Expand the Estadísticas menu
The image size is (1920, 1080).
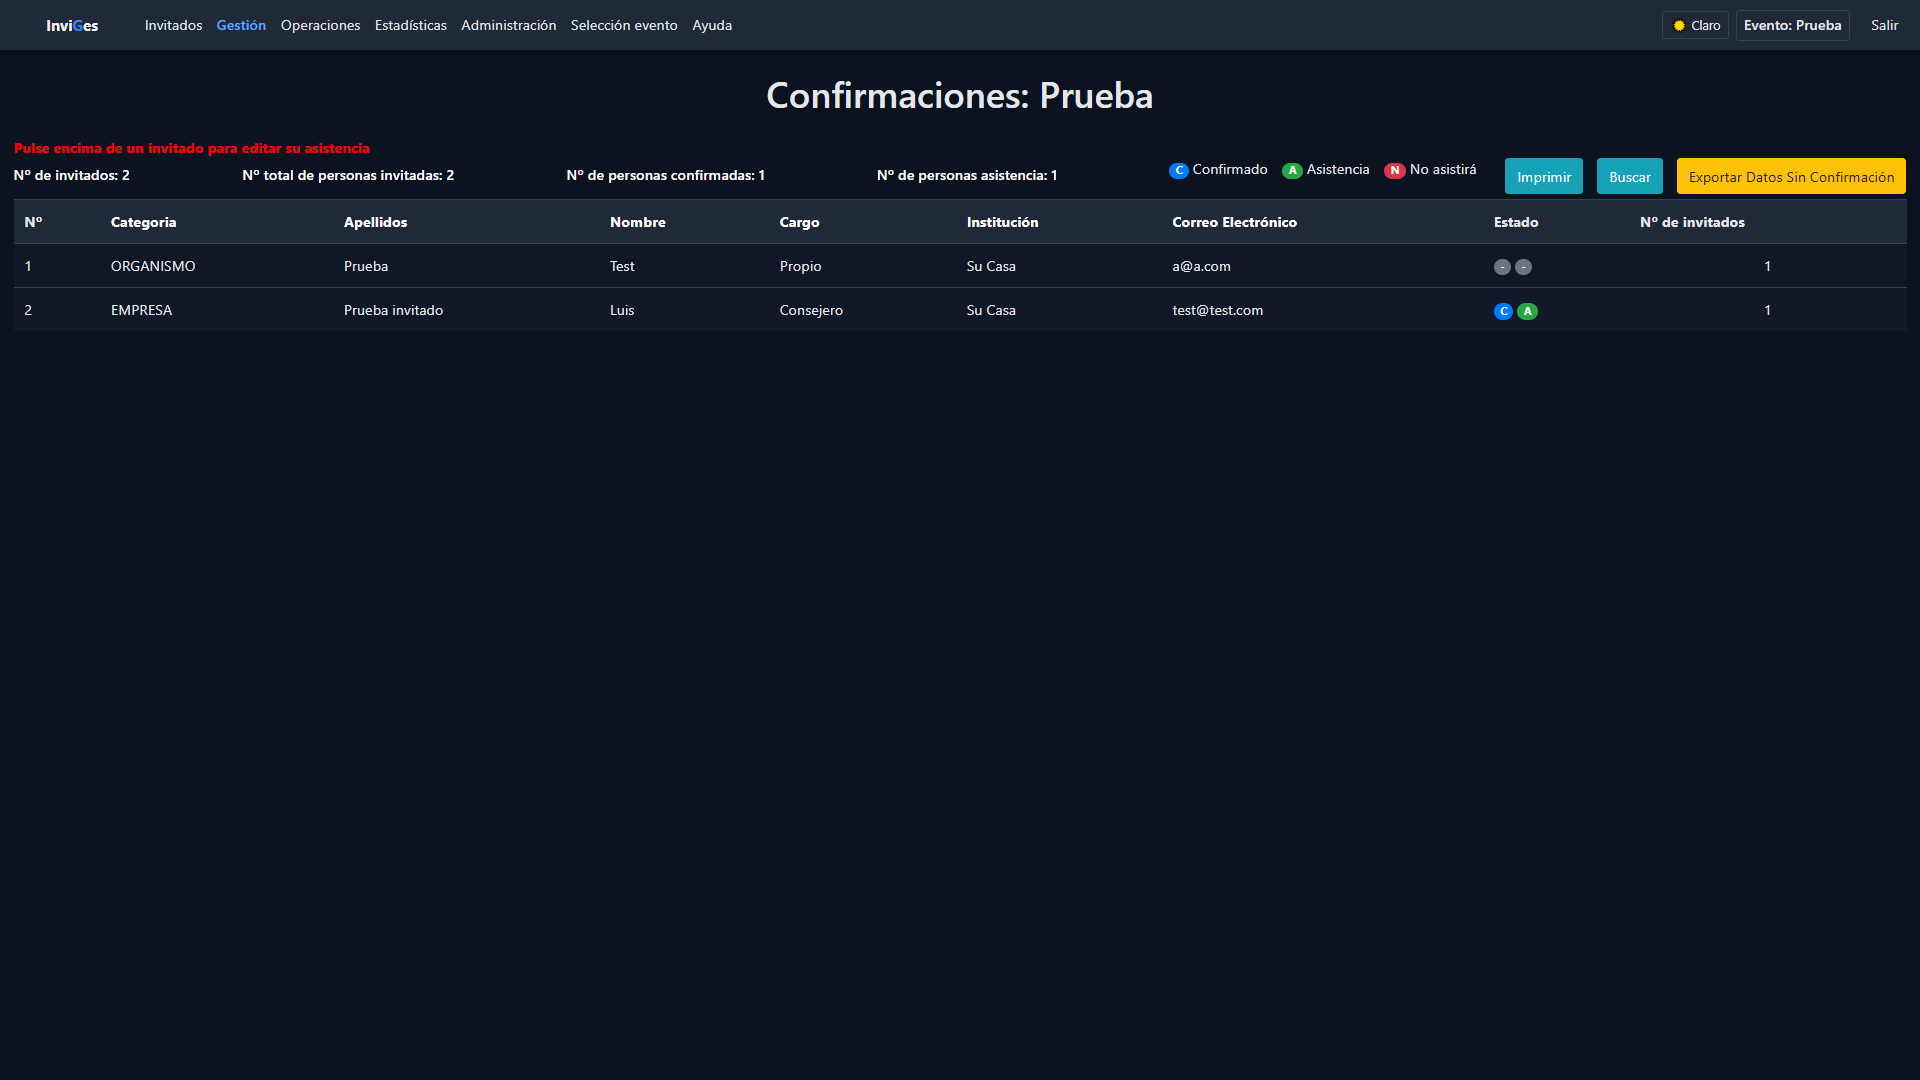[410, 25]
